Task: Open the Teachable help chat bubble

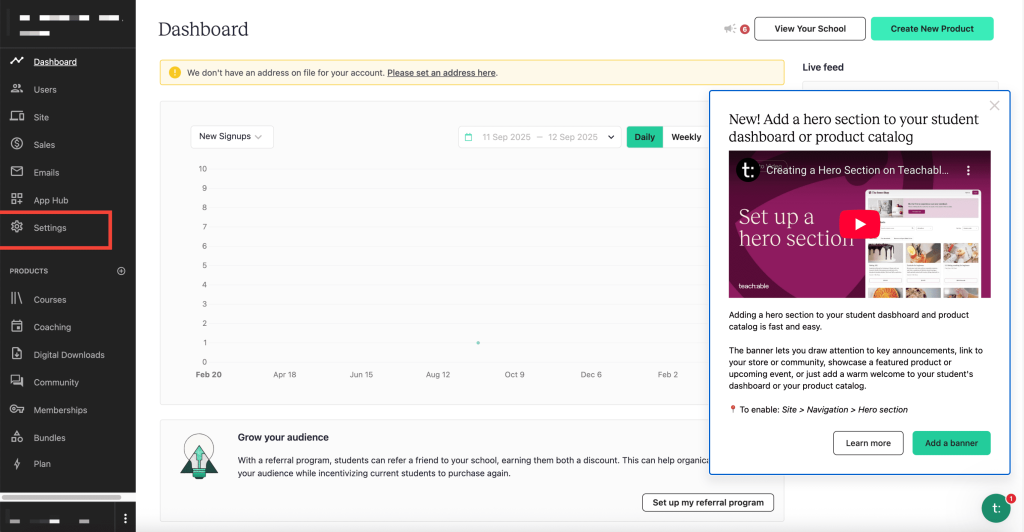Action: pyautogui.click(x=995, y=508)
